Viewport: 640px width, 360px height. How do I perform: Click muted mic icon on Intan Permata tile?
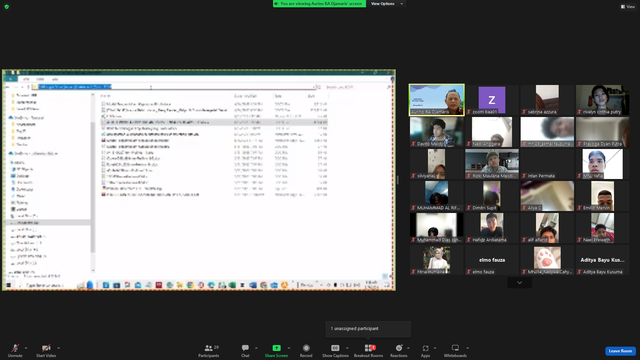click(x=524, y=176)
